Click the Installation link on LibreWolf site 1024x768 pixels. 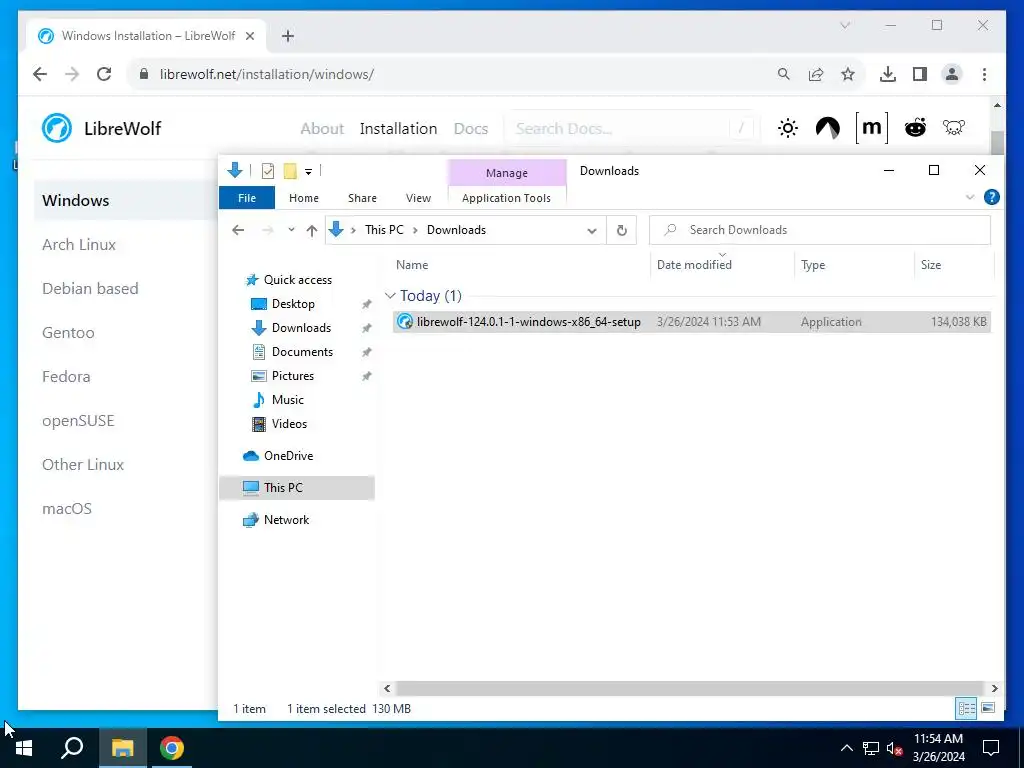coord(398,129)
